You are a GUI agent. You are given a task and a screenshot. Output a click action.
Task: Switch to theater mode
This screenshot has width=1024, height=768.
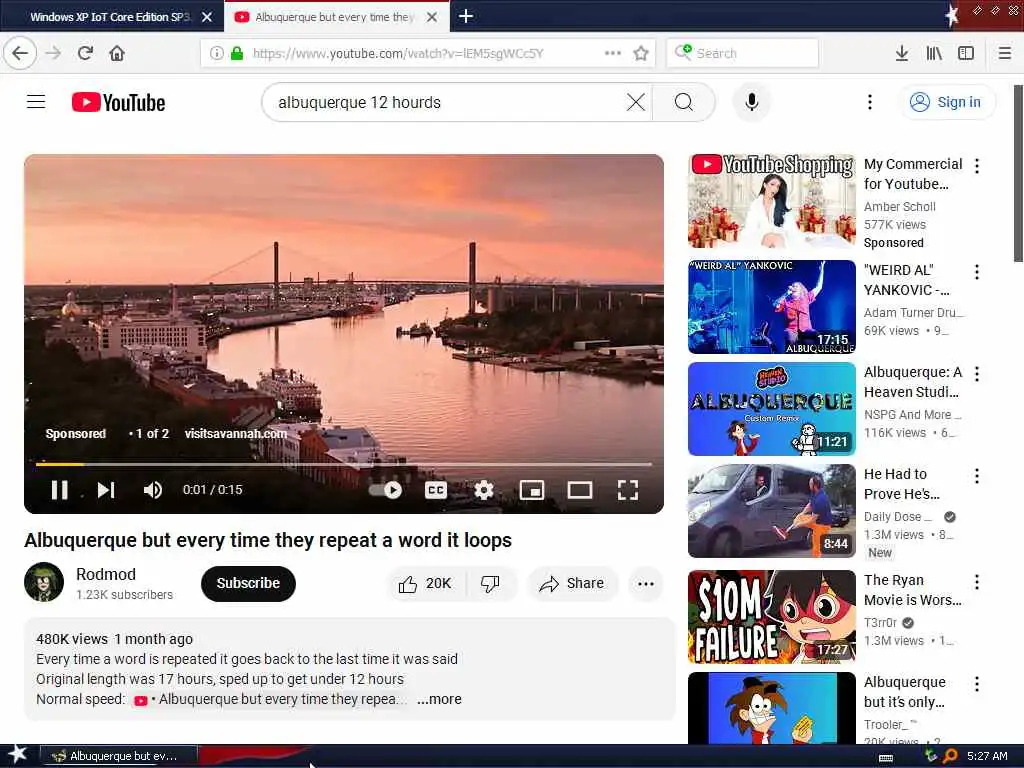click(x=579, y=490)
